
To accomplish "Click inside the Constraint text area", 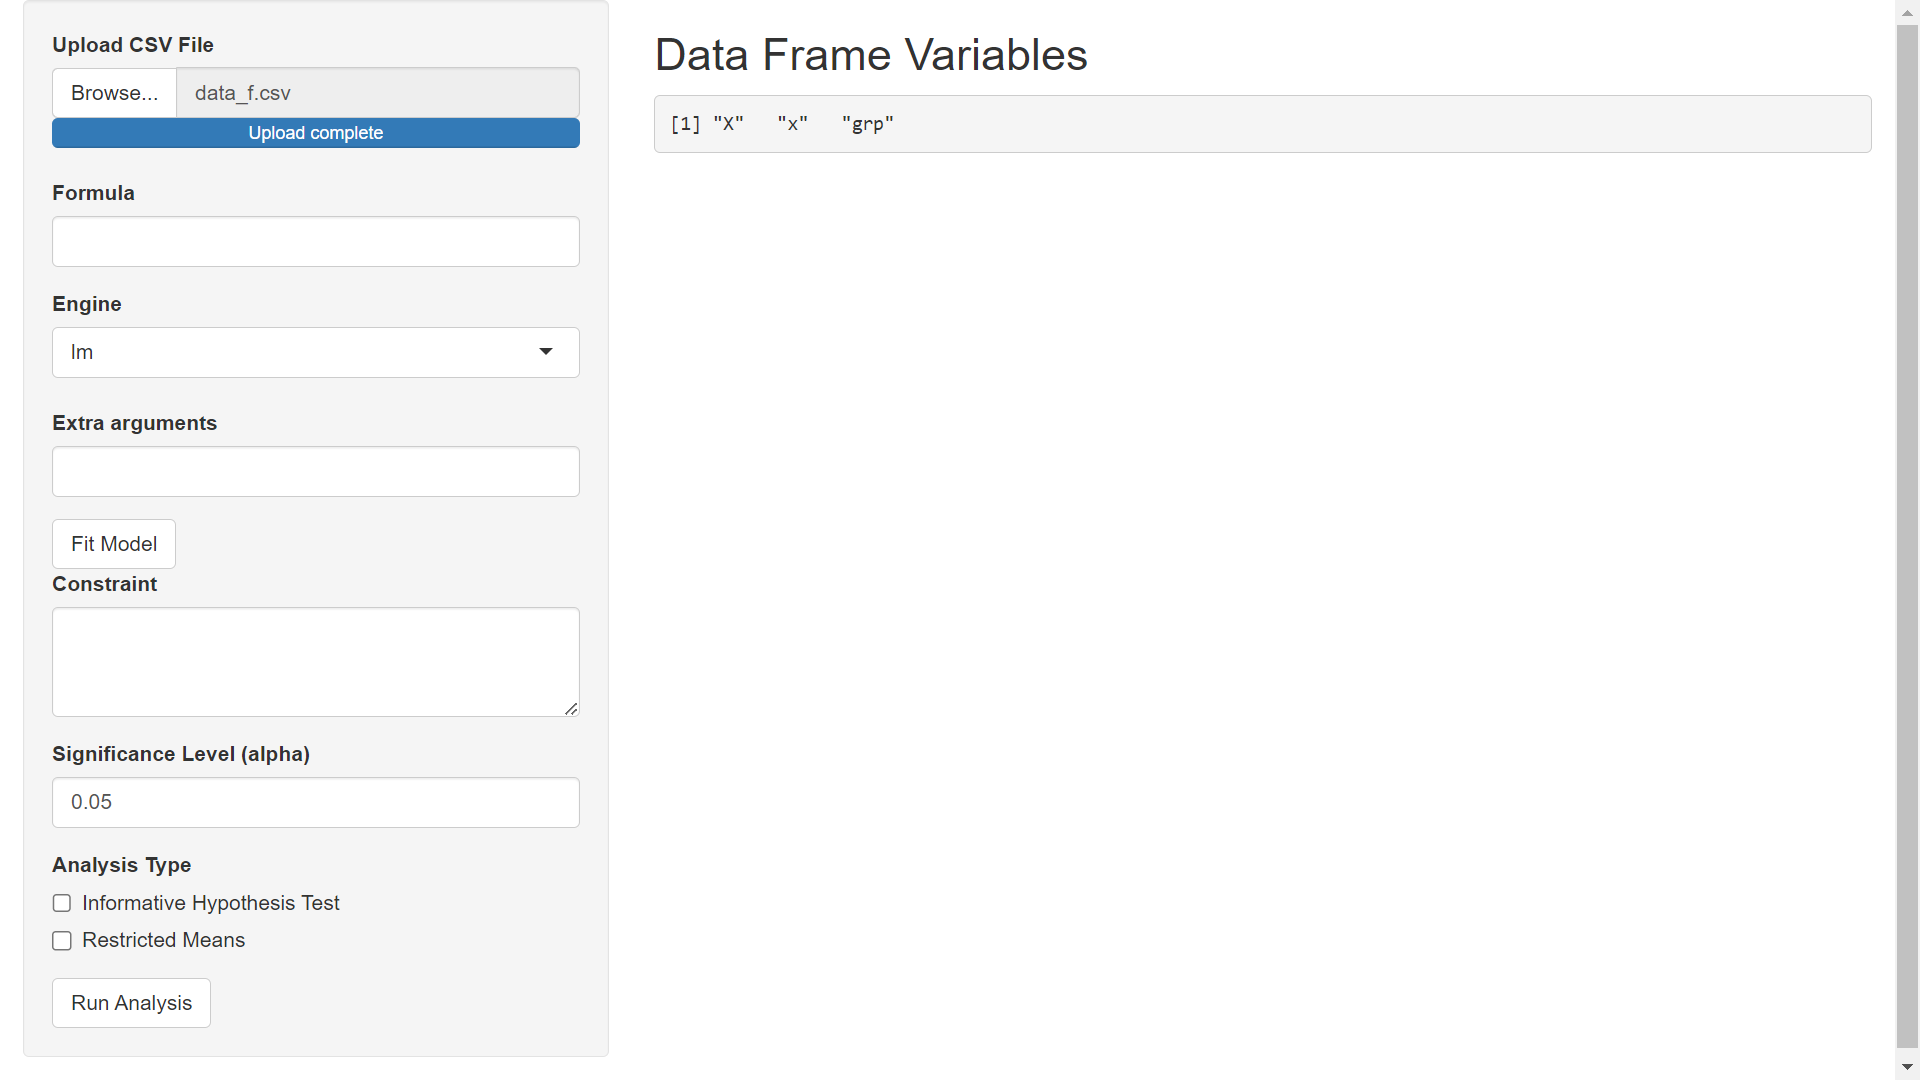I will 316,662.
